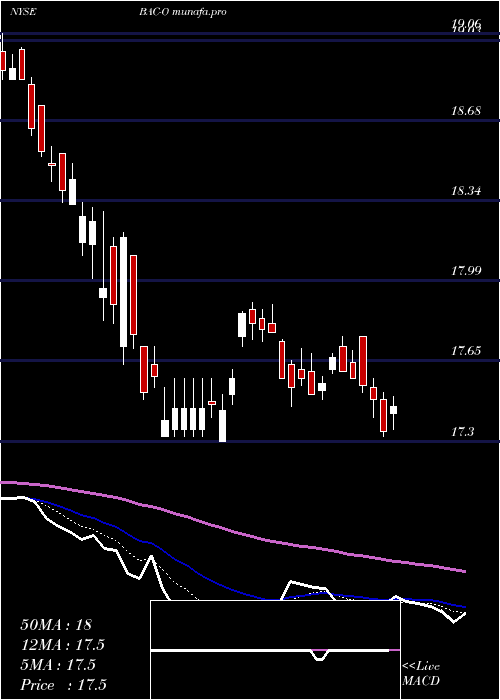Click the 18.68 price axis label
The width and height of the screenshot is (500, 700).
(x=466, y=110)
